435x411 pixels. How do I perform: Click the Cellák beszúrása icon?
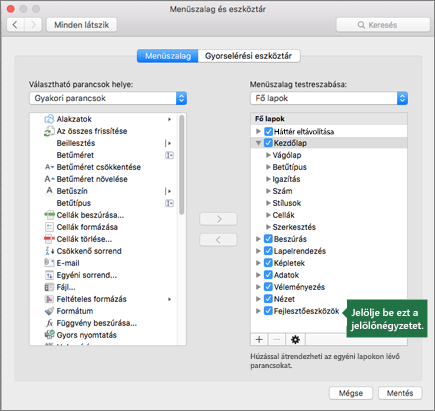coord(49,215)
